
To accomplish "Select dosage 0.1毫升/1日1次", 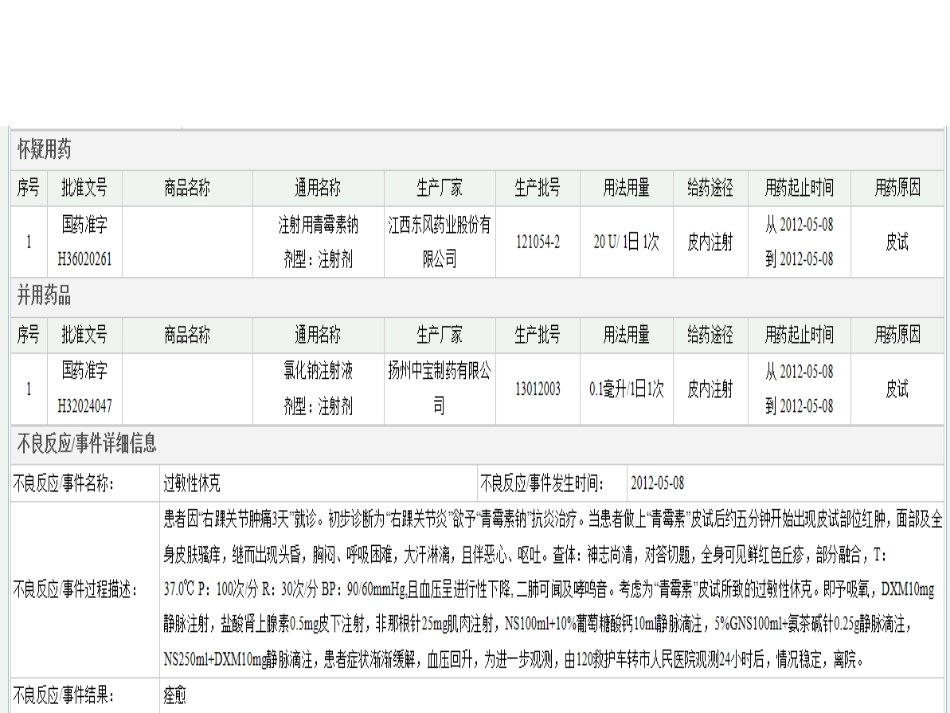I will (626, 389).
